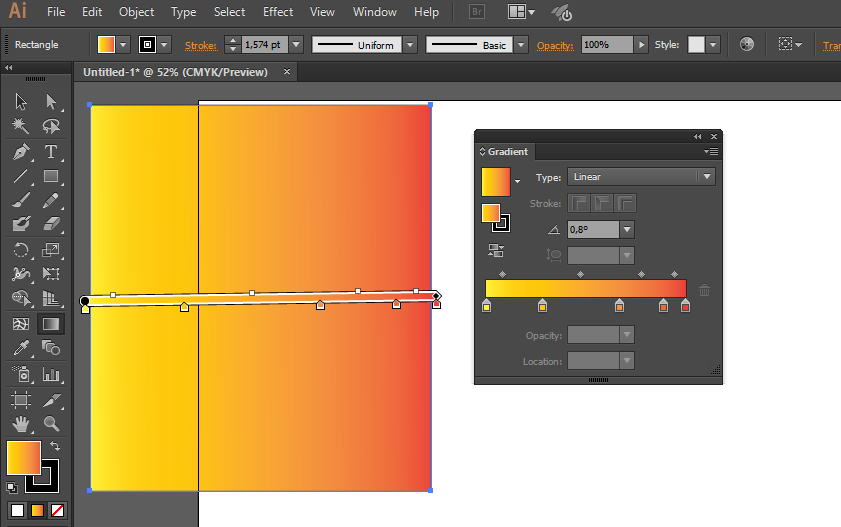Click the Opacity link in control bar

(x=555, y=46)
